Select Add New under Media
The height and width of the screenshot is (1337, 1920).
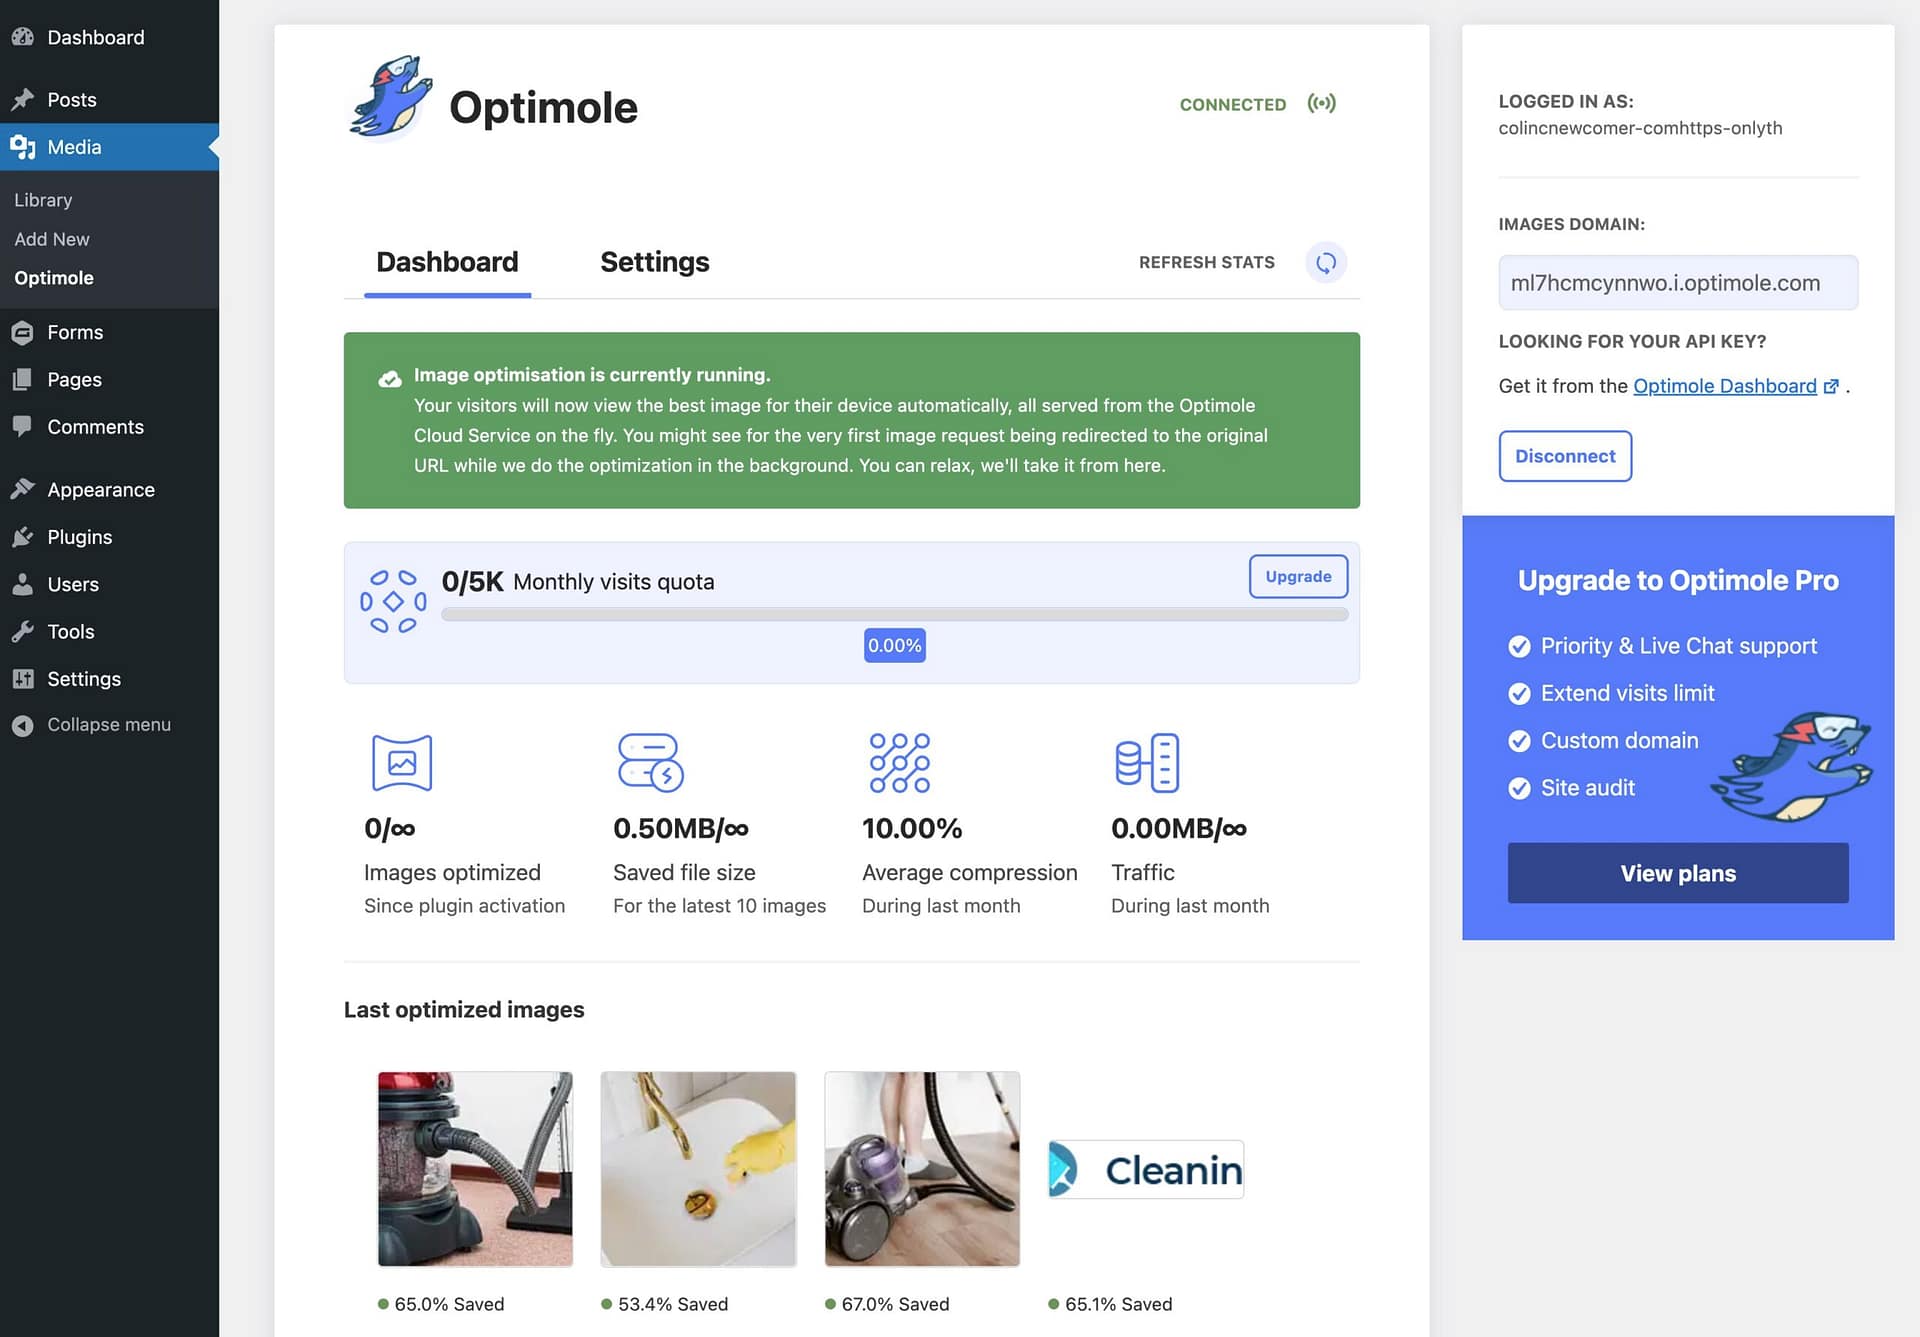[x=51, y=239]
